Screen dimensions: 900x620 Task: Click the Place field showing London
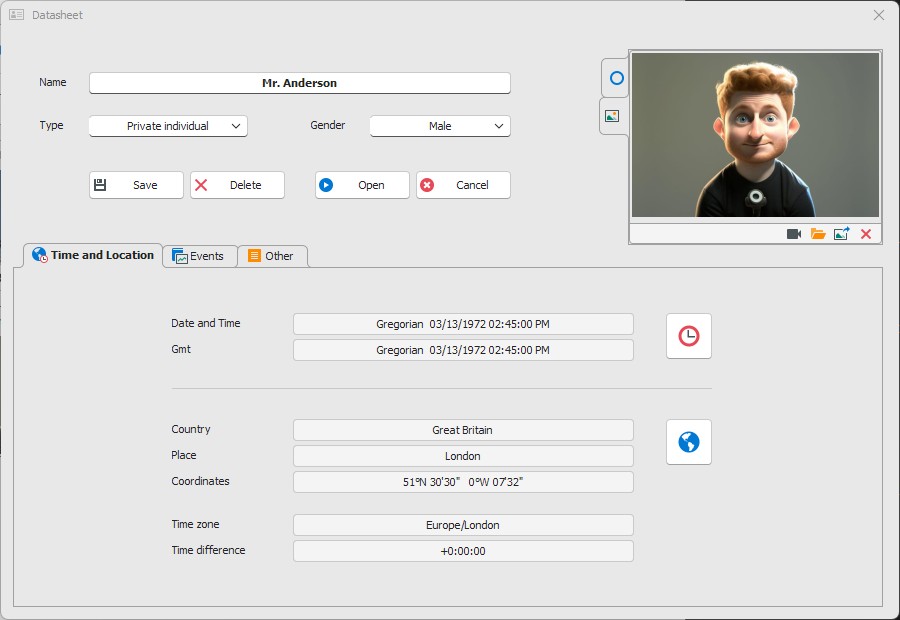pos(463,456)
